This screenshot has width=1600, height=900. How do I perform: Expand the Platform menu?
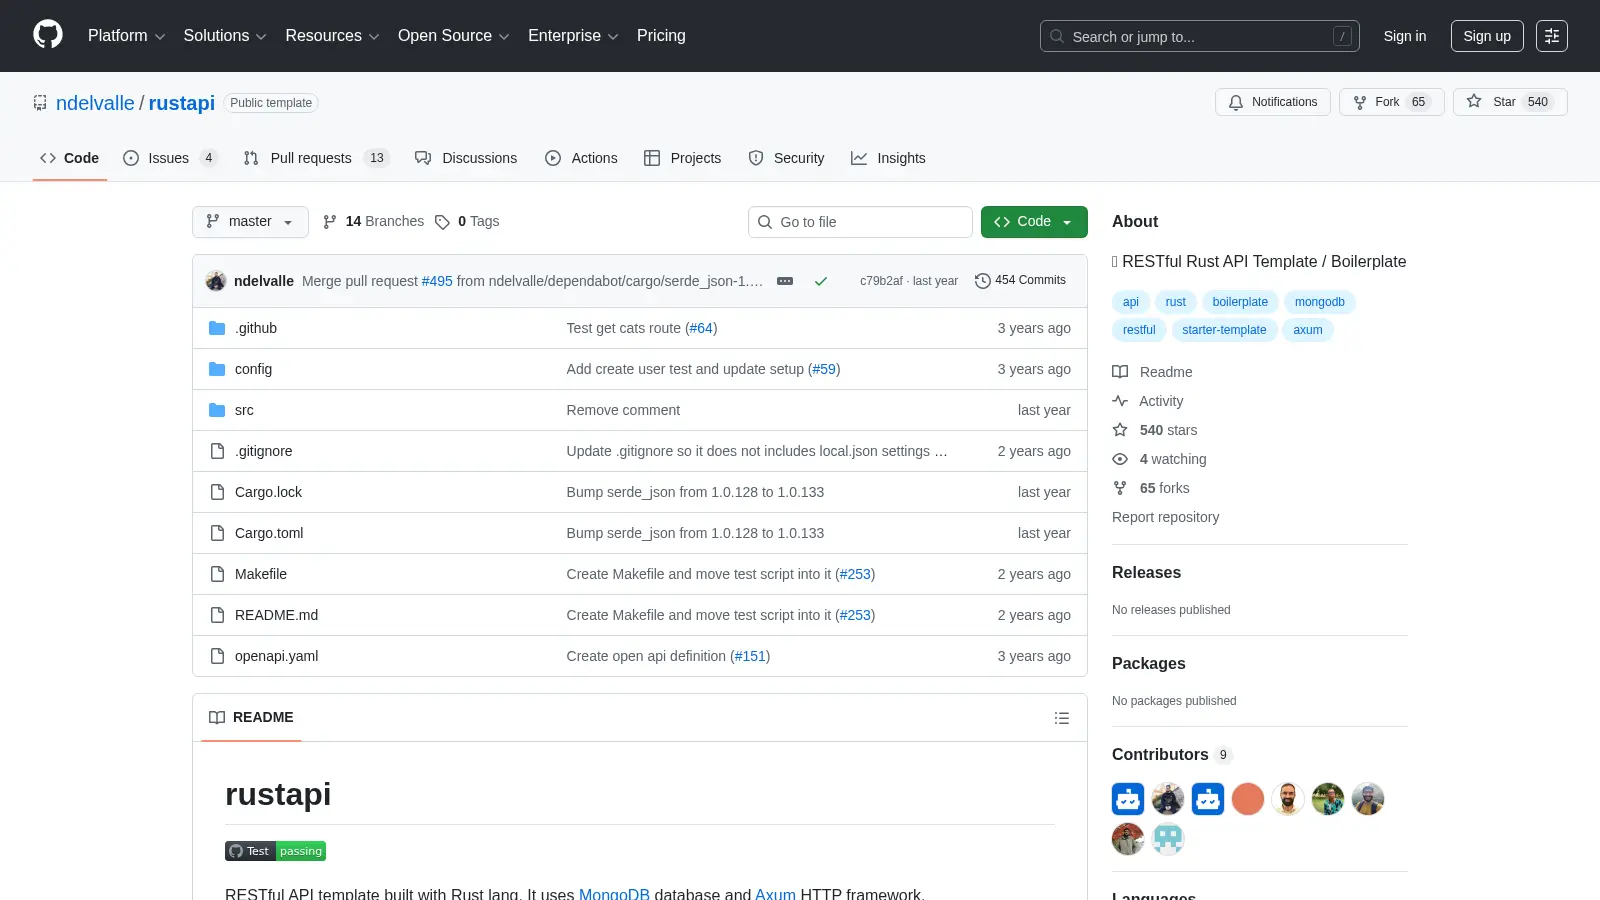coord(126,36)
